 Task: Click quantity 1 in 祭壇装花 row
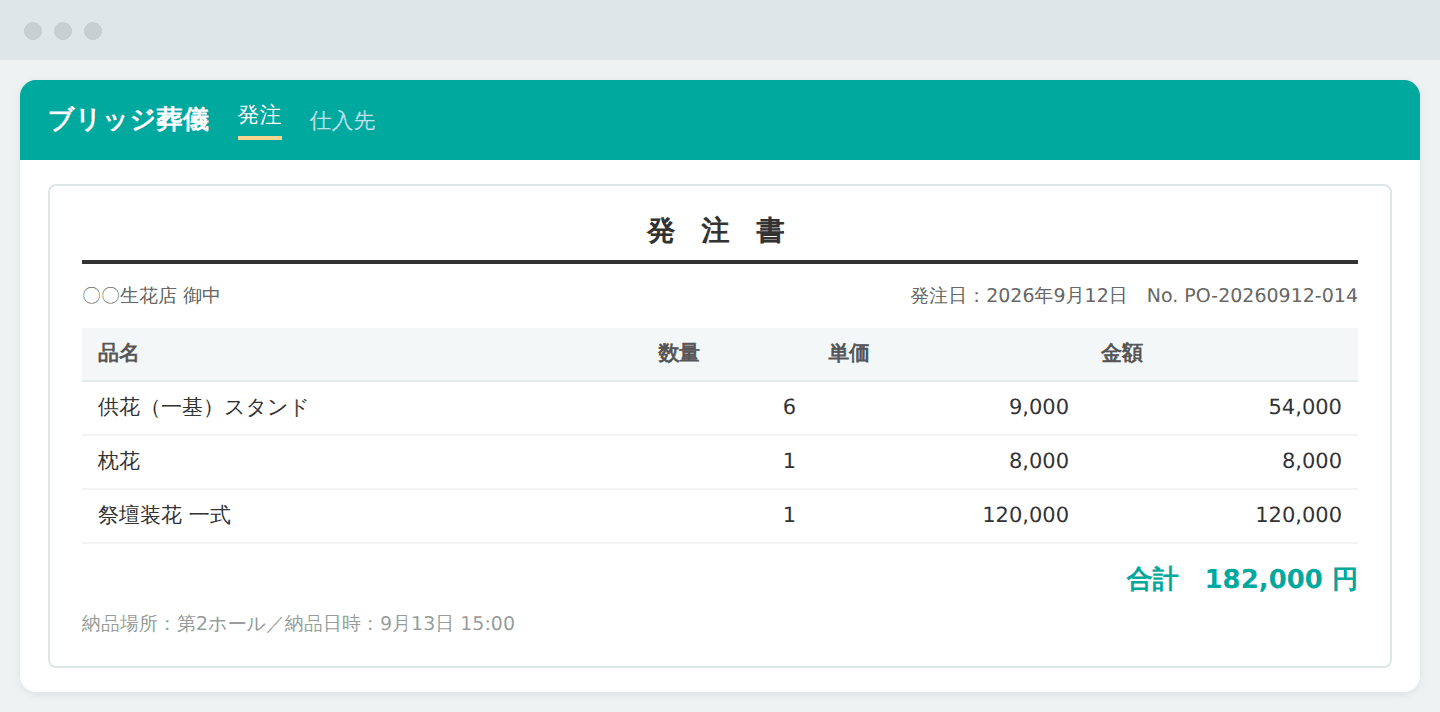click(789, 515)
